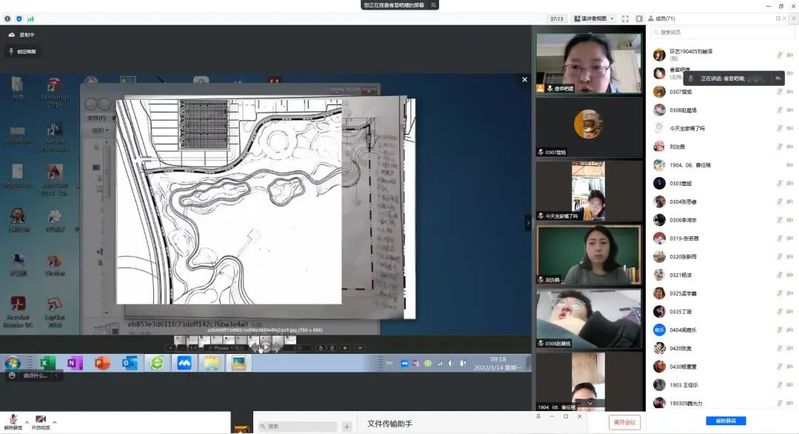
Task: Open Excel from the shared taskbar
Action: [45, 364]
